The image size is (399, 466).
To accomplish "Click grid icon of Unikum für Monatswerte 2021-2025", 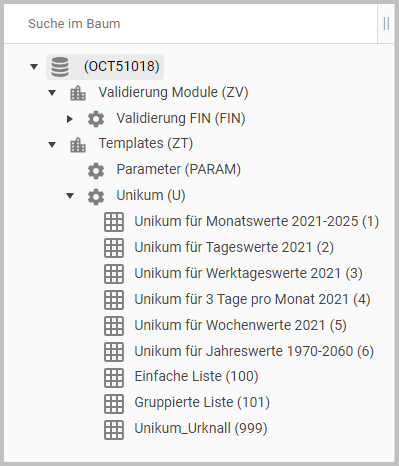I will [114, 222].
